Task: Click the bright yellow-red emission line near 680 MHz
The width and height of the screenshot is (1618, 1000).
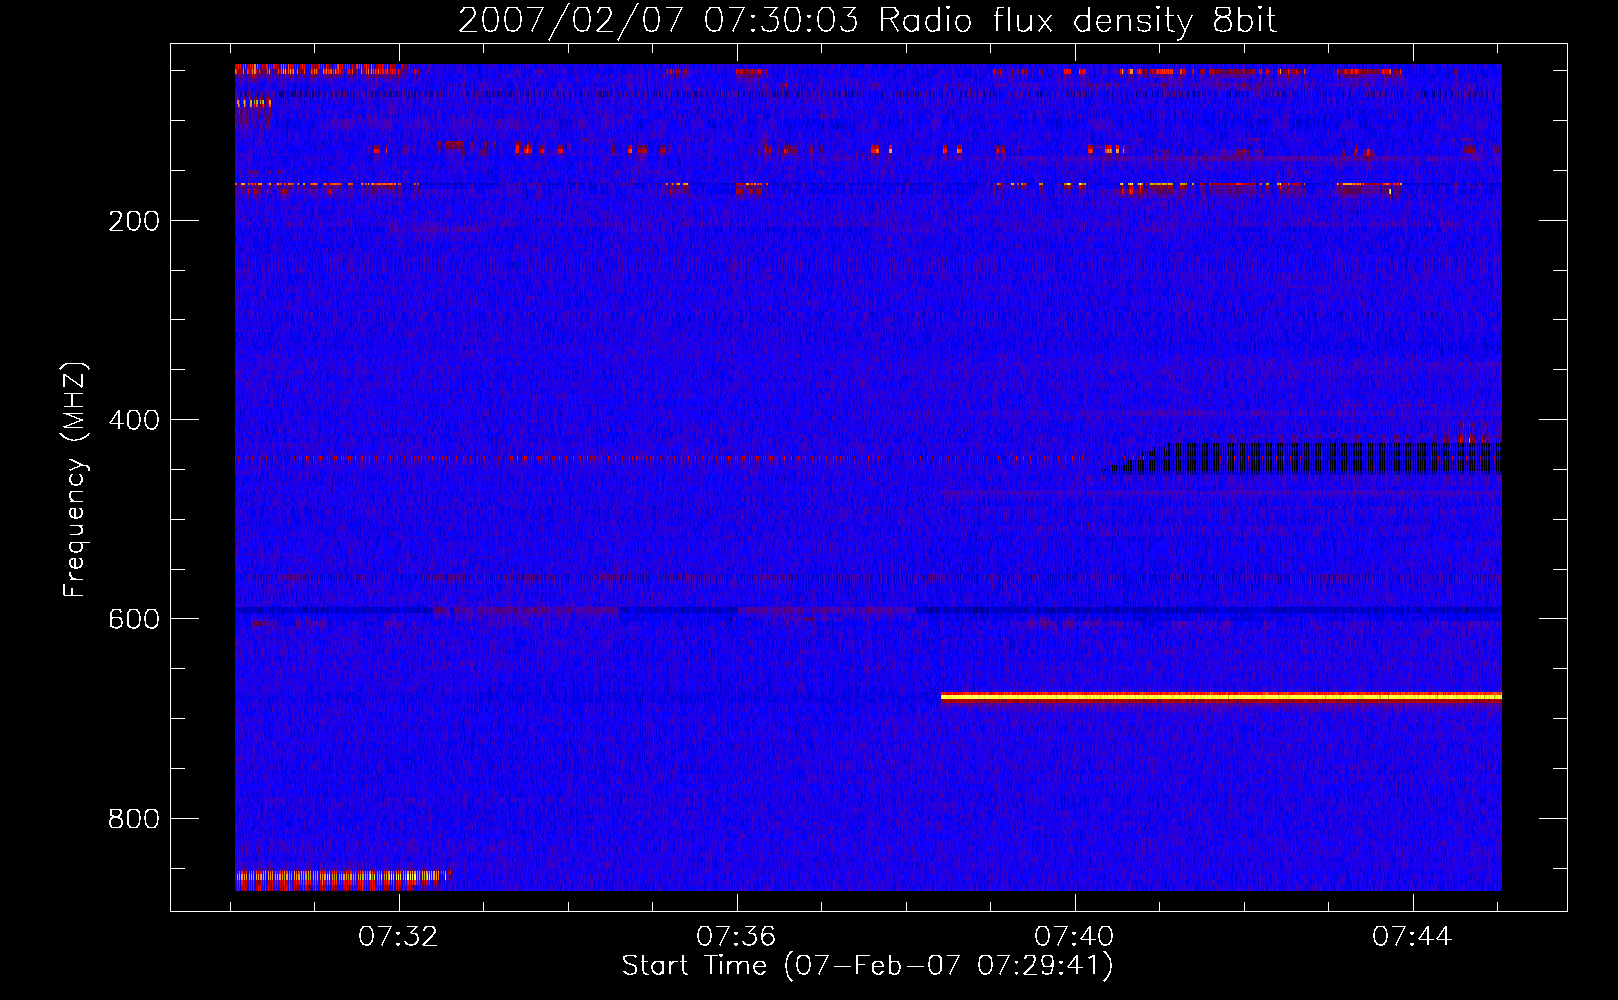Action: click(1221, 697)
